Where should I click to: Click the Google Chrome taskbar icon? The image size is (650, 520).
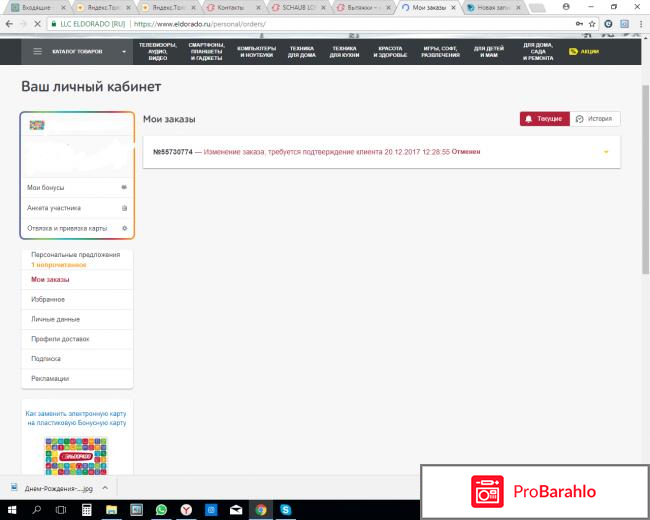260,509
